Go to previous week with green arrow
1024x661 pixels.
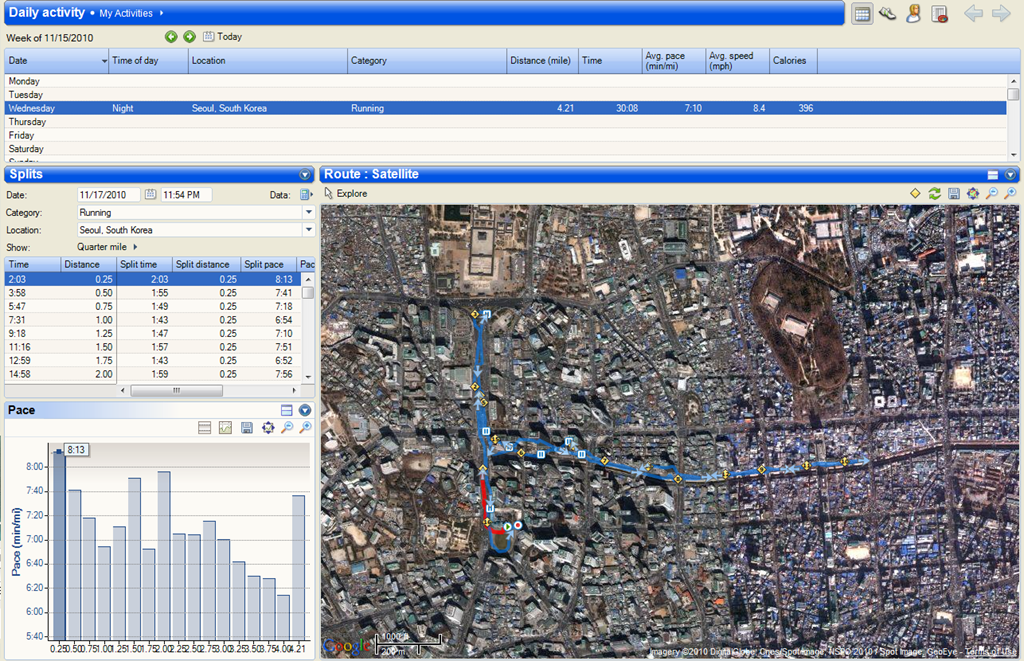(x=171, y=37)
